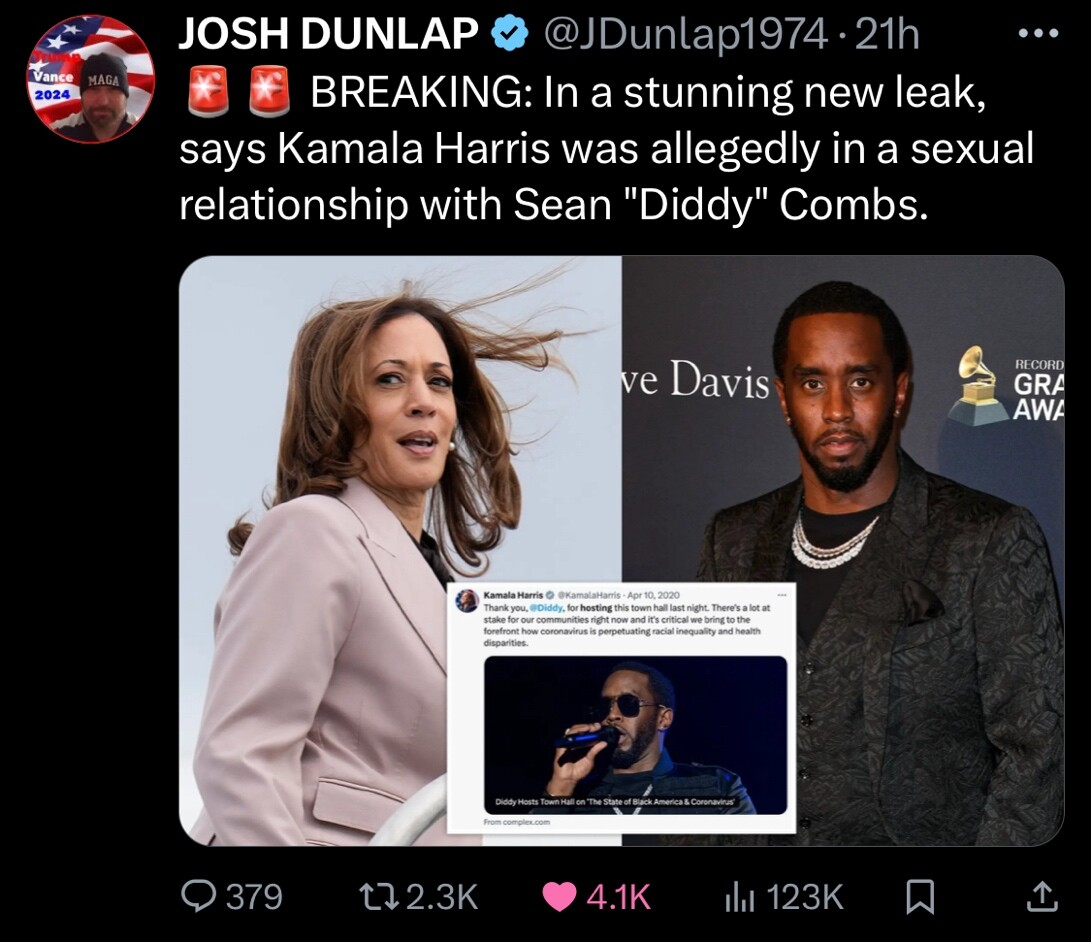The height and width of the screenshot is (942, 1091).
Task: Open the attached Kamala Harris photo
Action: pyautogui.click(x=400, y=550)
